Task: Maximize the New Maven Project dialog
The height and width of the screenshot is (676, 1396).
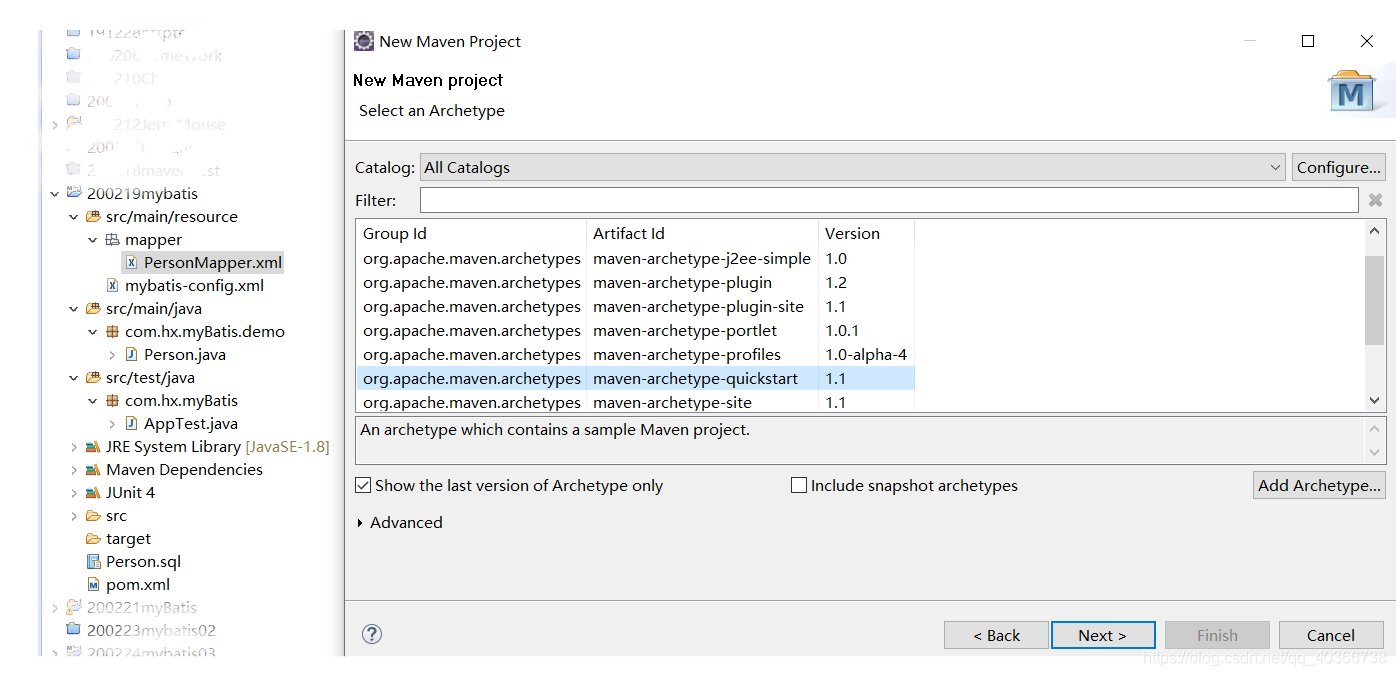Action: click(1307, 41)
